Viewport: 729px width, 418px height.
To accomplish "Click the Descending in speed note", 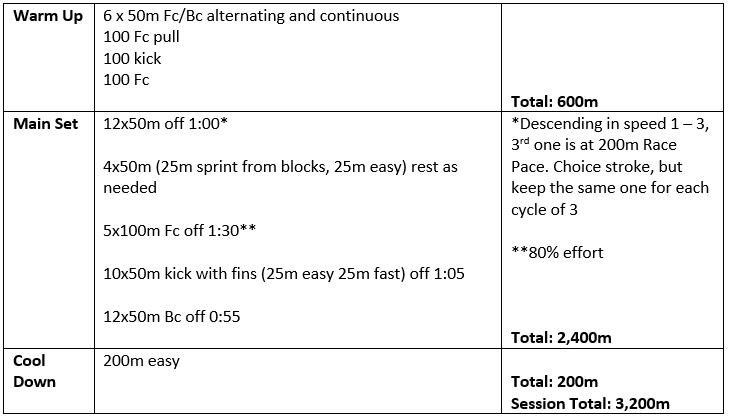I will pyautogui.click(x=610, y=124).
